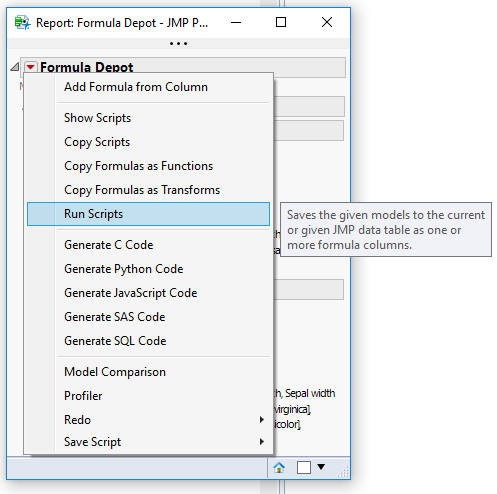Select Generate JavaScript Code

pos(148,293)
